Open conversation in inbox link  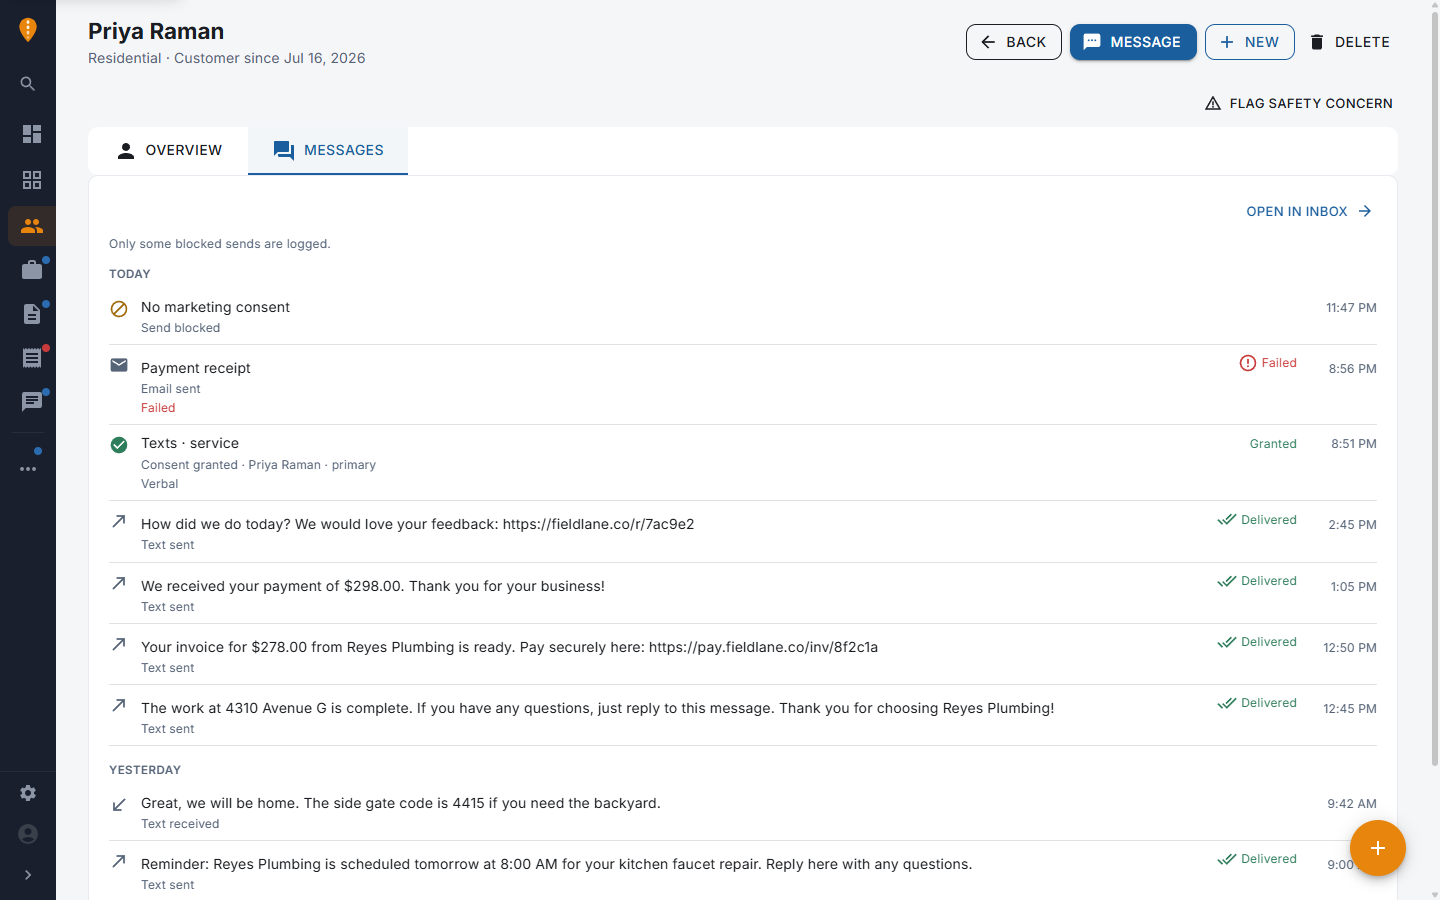tap(1309, 211)
